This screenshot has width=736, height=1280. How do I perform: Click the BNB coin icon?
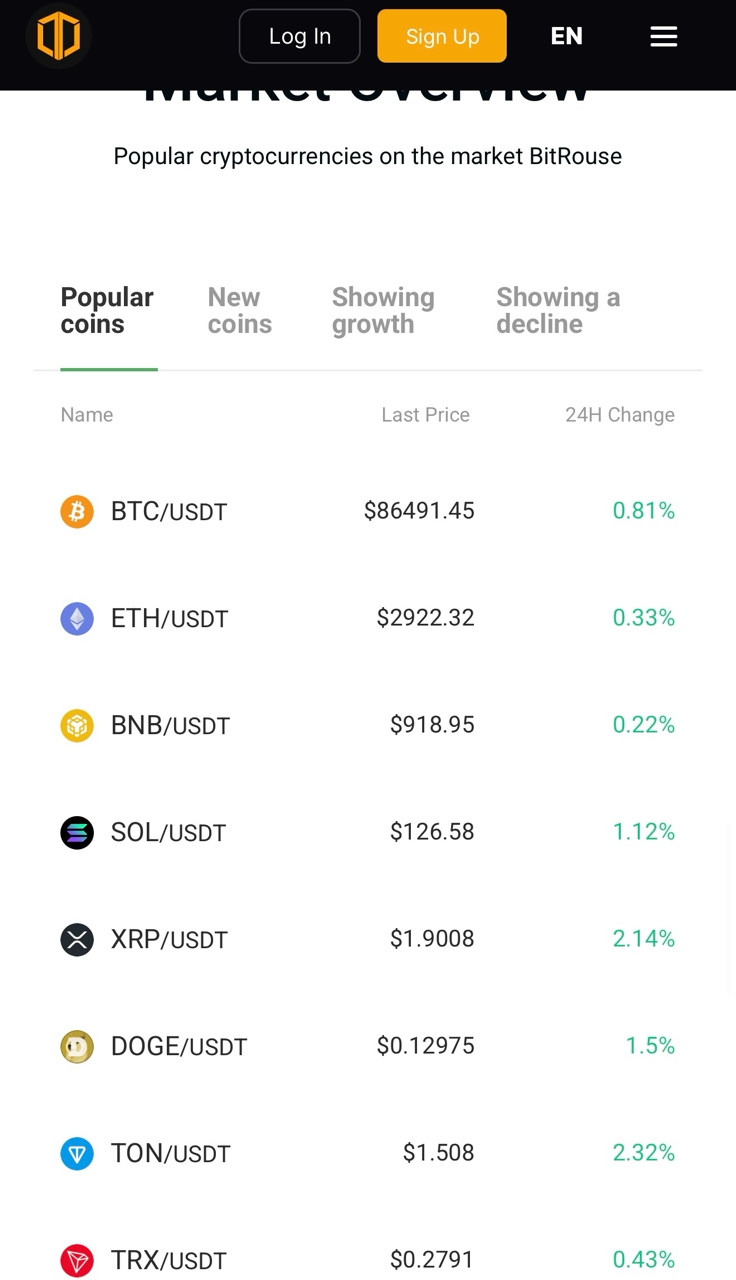(x=77, y=725)
